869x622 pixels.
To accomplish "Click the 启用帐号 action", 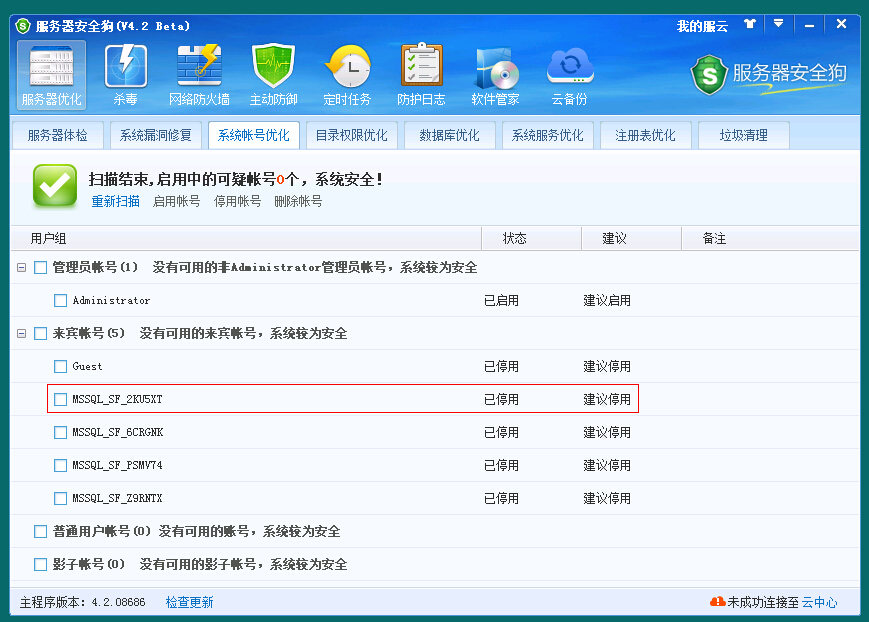I will pyautogui.click(x=176, y=201).
